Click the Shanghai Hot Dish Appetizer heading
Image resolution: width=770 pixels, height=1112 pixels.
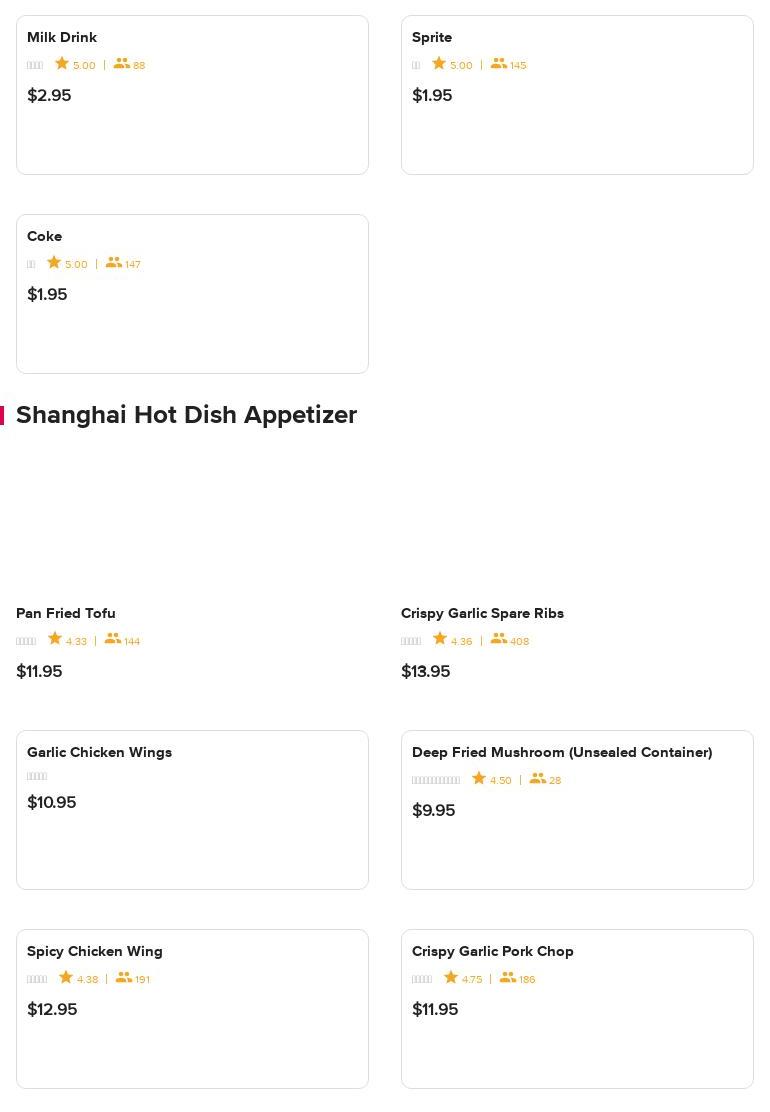tap(186, 415)
